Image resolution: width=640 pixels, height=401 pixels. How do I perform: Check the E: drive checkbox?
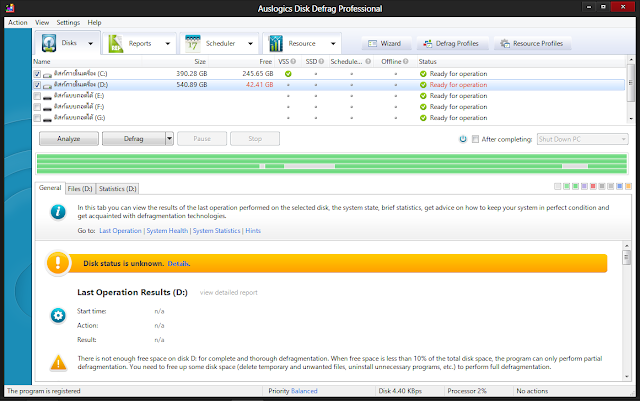point(37,96)
